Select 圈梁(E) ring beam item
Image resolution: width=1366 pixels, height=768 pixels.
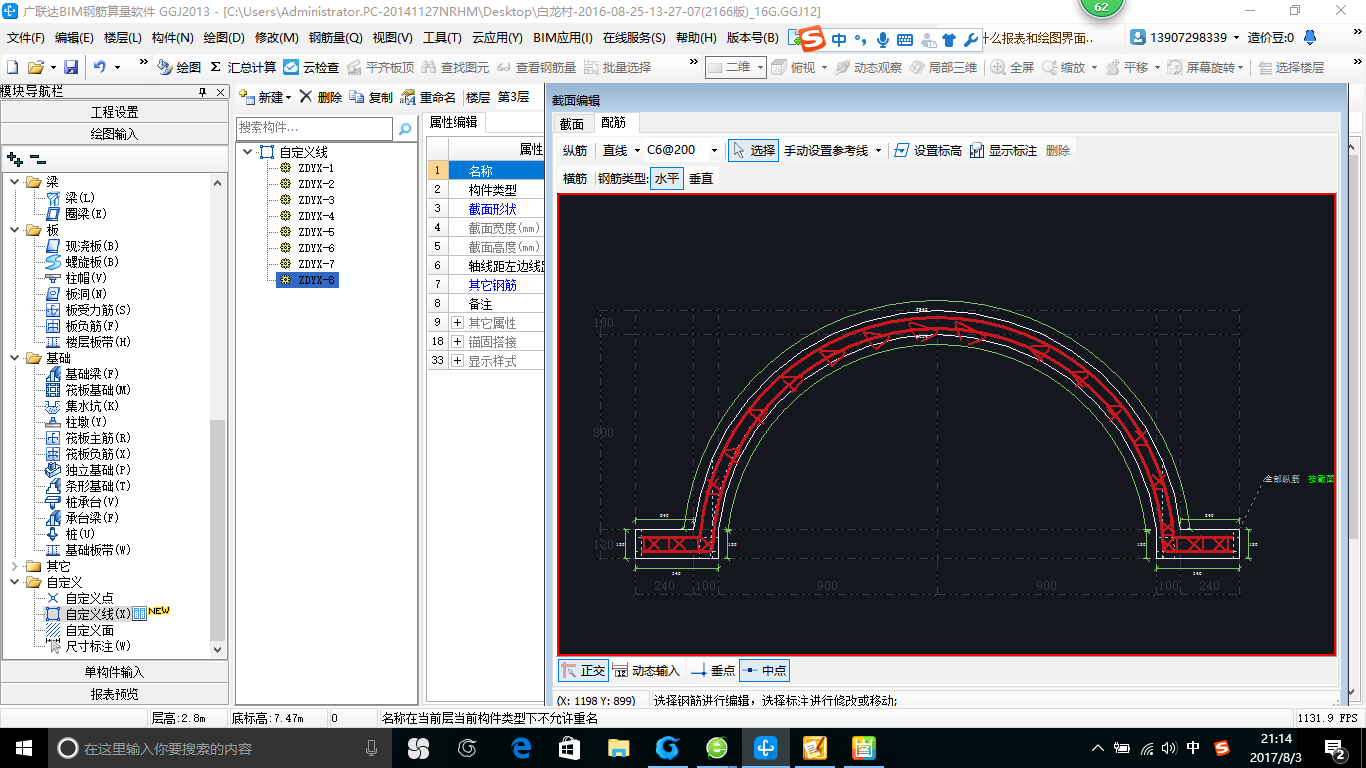click(78, 214)
